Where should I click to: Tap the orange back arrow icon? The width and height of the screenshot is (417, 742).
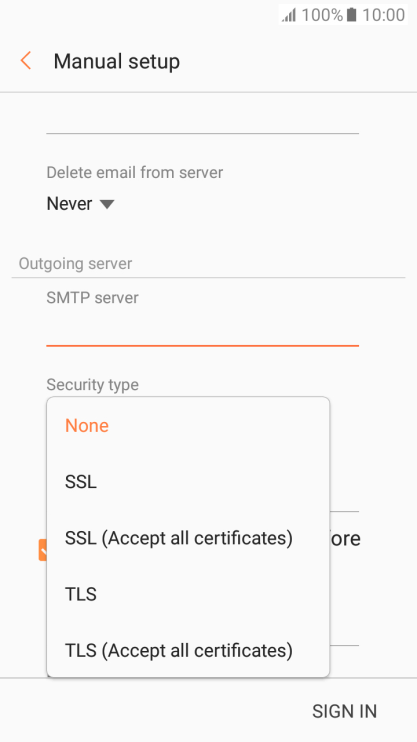(x=26, y=61)
